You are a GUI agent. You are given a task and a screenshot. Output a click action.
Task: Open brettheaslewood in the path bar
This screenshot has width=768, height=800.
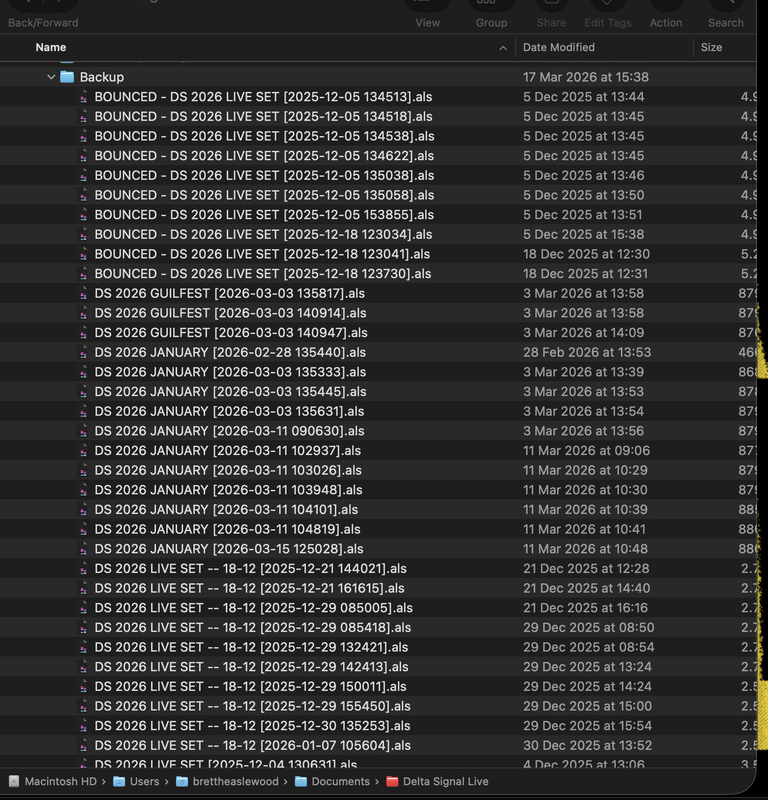point(235,781)
